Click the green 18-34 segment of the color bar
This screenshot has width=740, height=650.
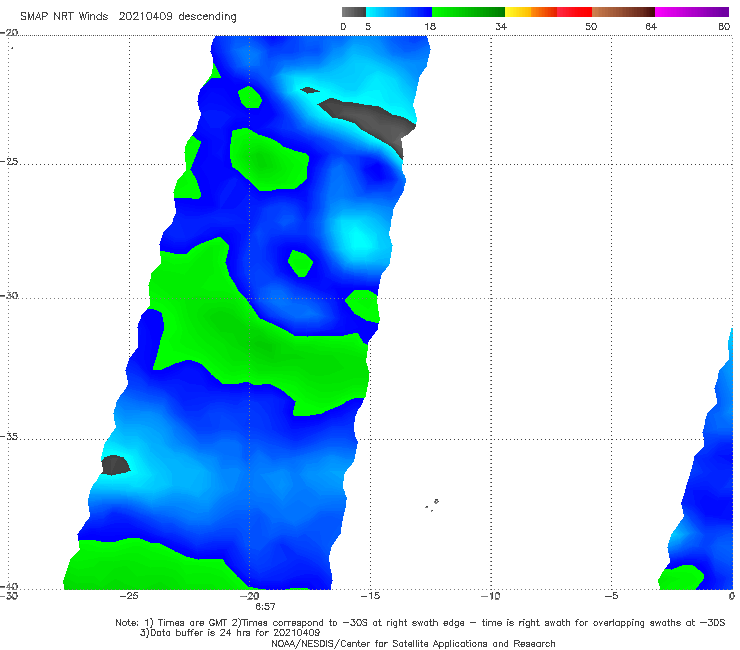(x=468, y=12)
